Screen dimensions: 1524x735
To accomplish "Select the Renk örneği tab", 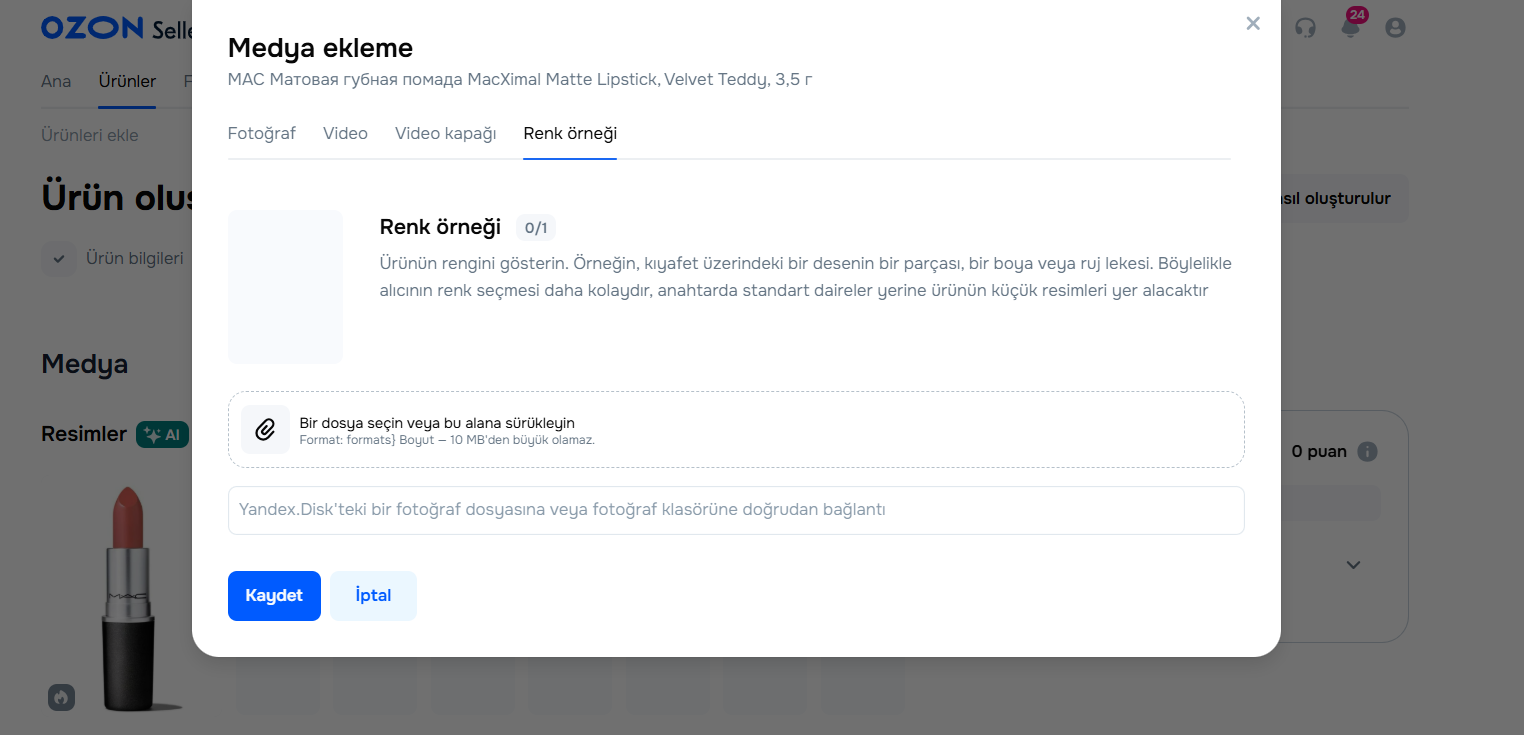I will (x=570, y=133).
